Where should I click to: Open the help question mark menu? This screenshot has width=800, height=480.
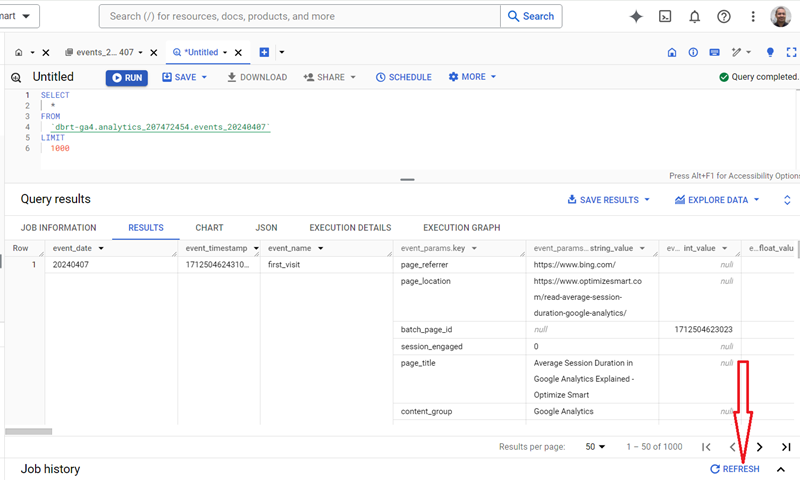723,16
